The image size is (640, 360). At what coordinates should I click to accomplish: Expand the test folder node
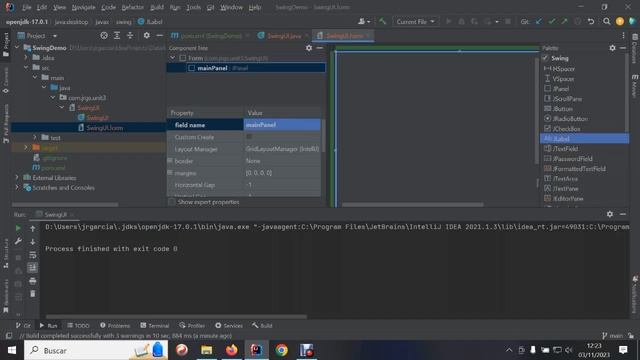[x=35, y=138]
